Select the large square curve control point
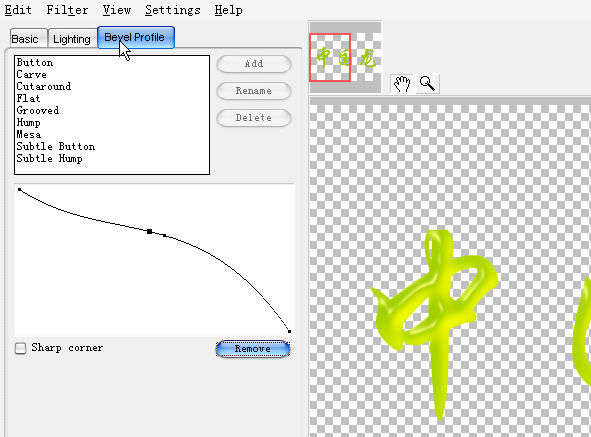 [150, 231]
